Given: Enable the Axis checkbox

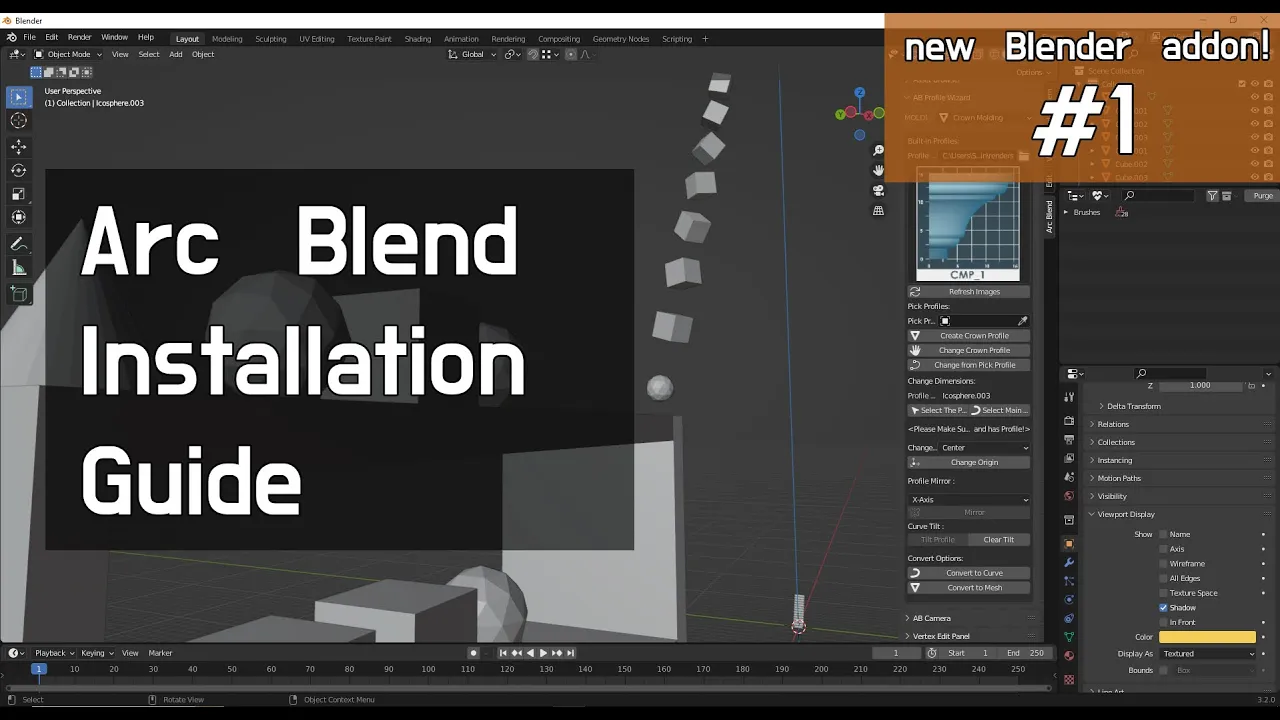Looking at the screenshot, I should [x=1163, y=549].
